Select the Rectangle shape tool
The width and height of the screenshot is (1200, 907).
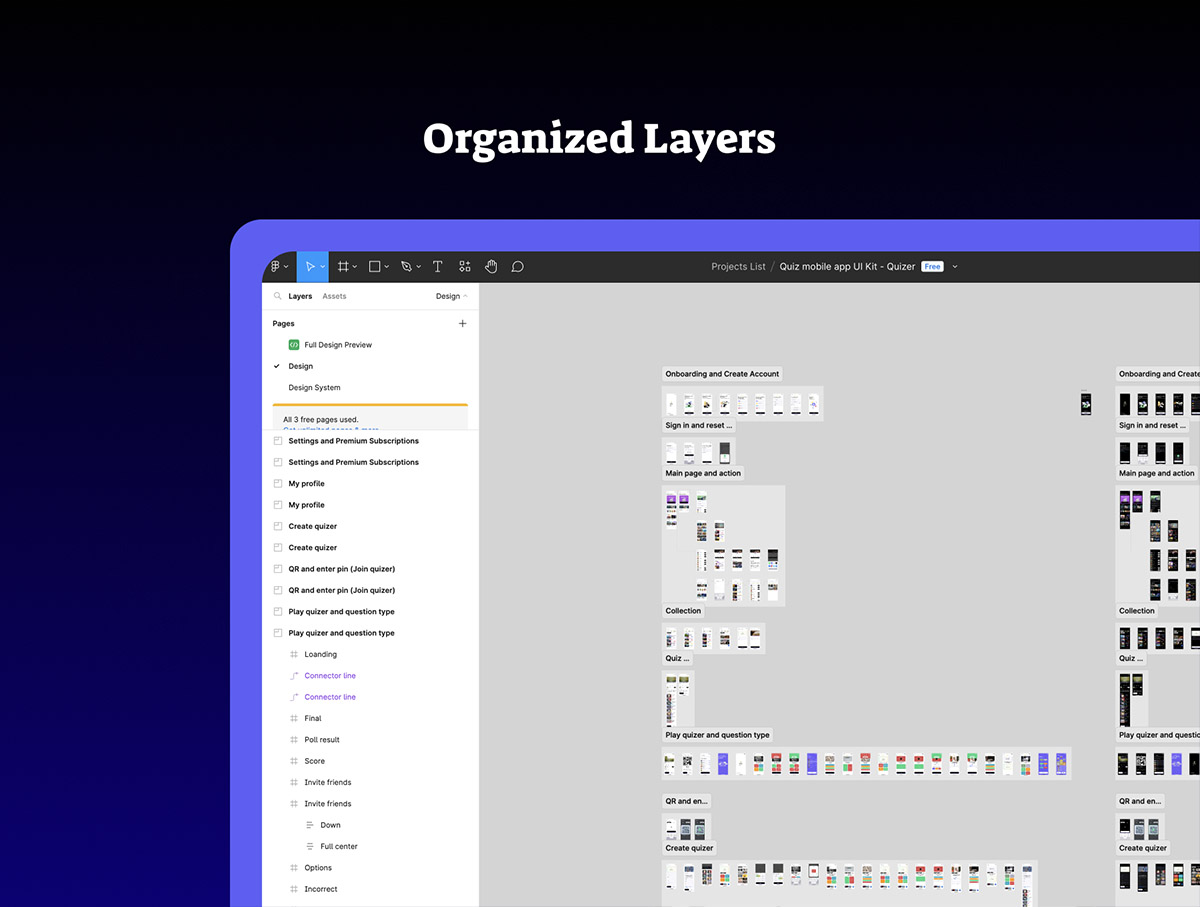coord(375,267)
